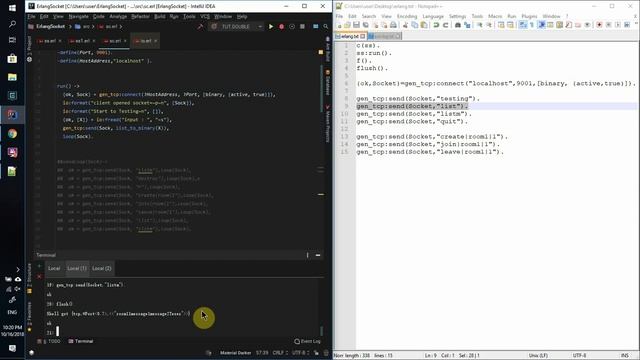The image size is (640, 360).
Task: Open UTF-8 encoding selector in IntelliJ status bar
Action: point(301,353)
